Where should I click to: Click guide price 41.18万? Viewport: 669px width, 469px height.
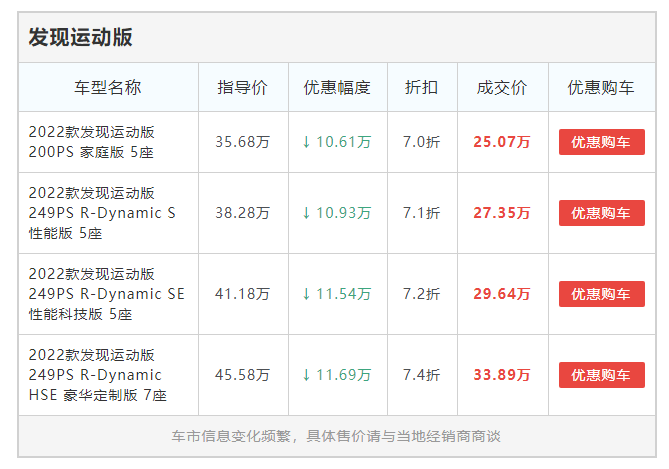242,294
